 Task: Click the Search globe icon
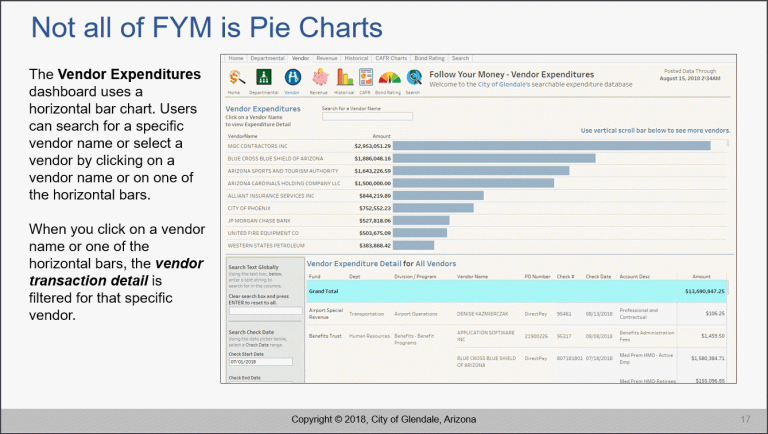tap(412, 78)
